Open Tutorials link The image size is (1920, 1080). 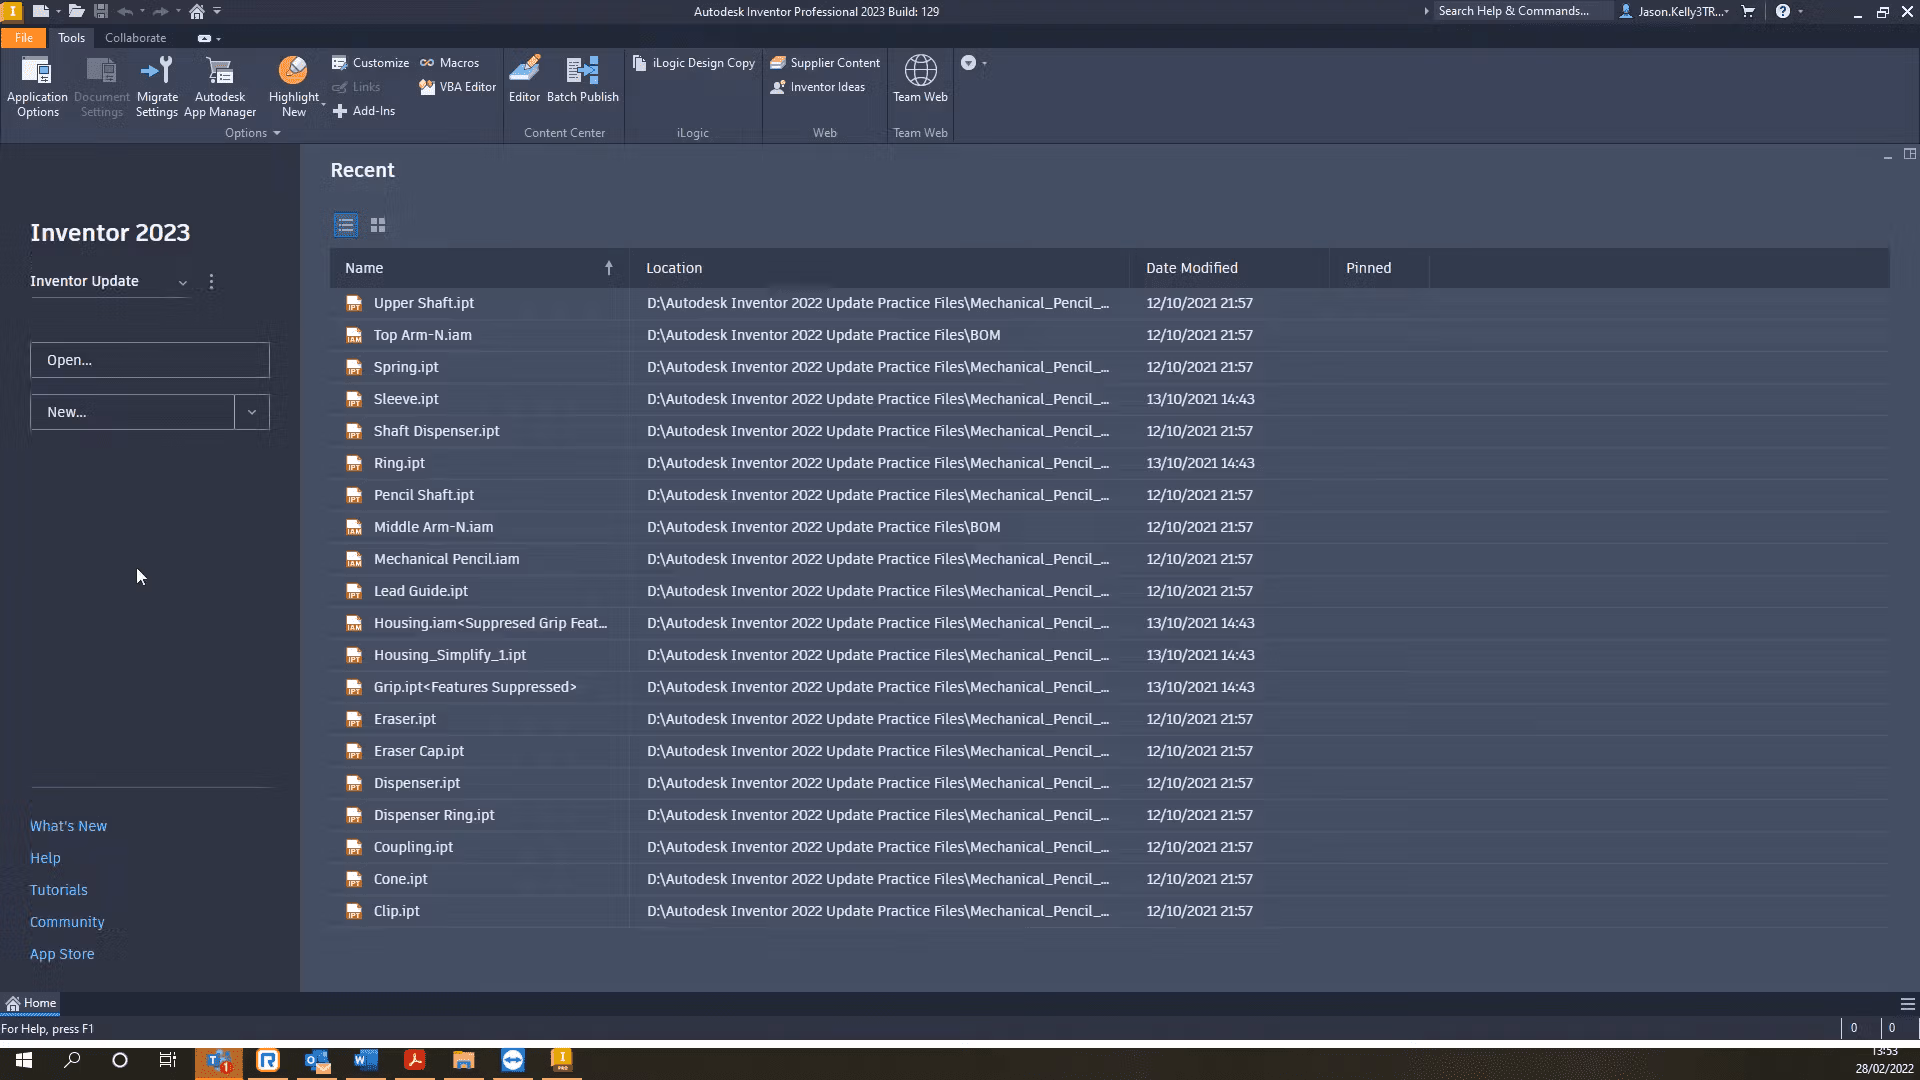coord(58,890)
